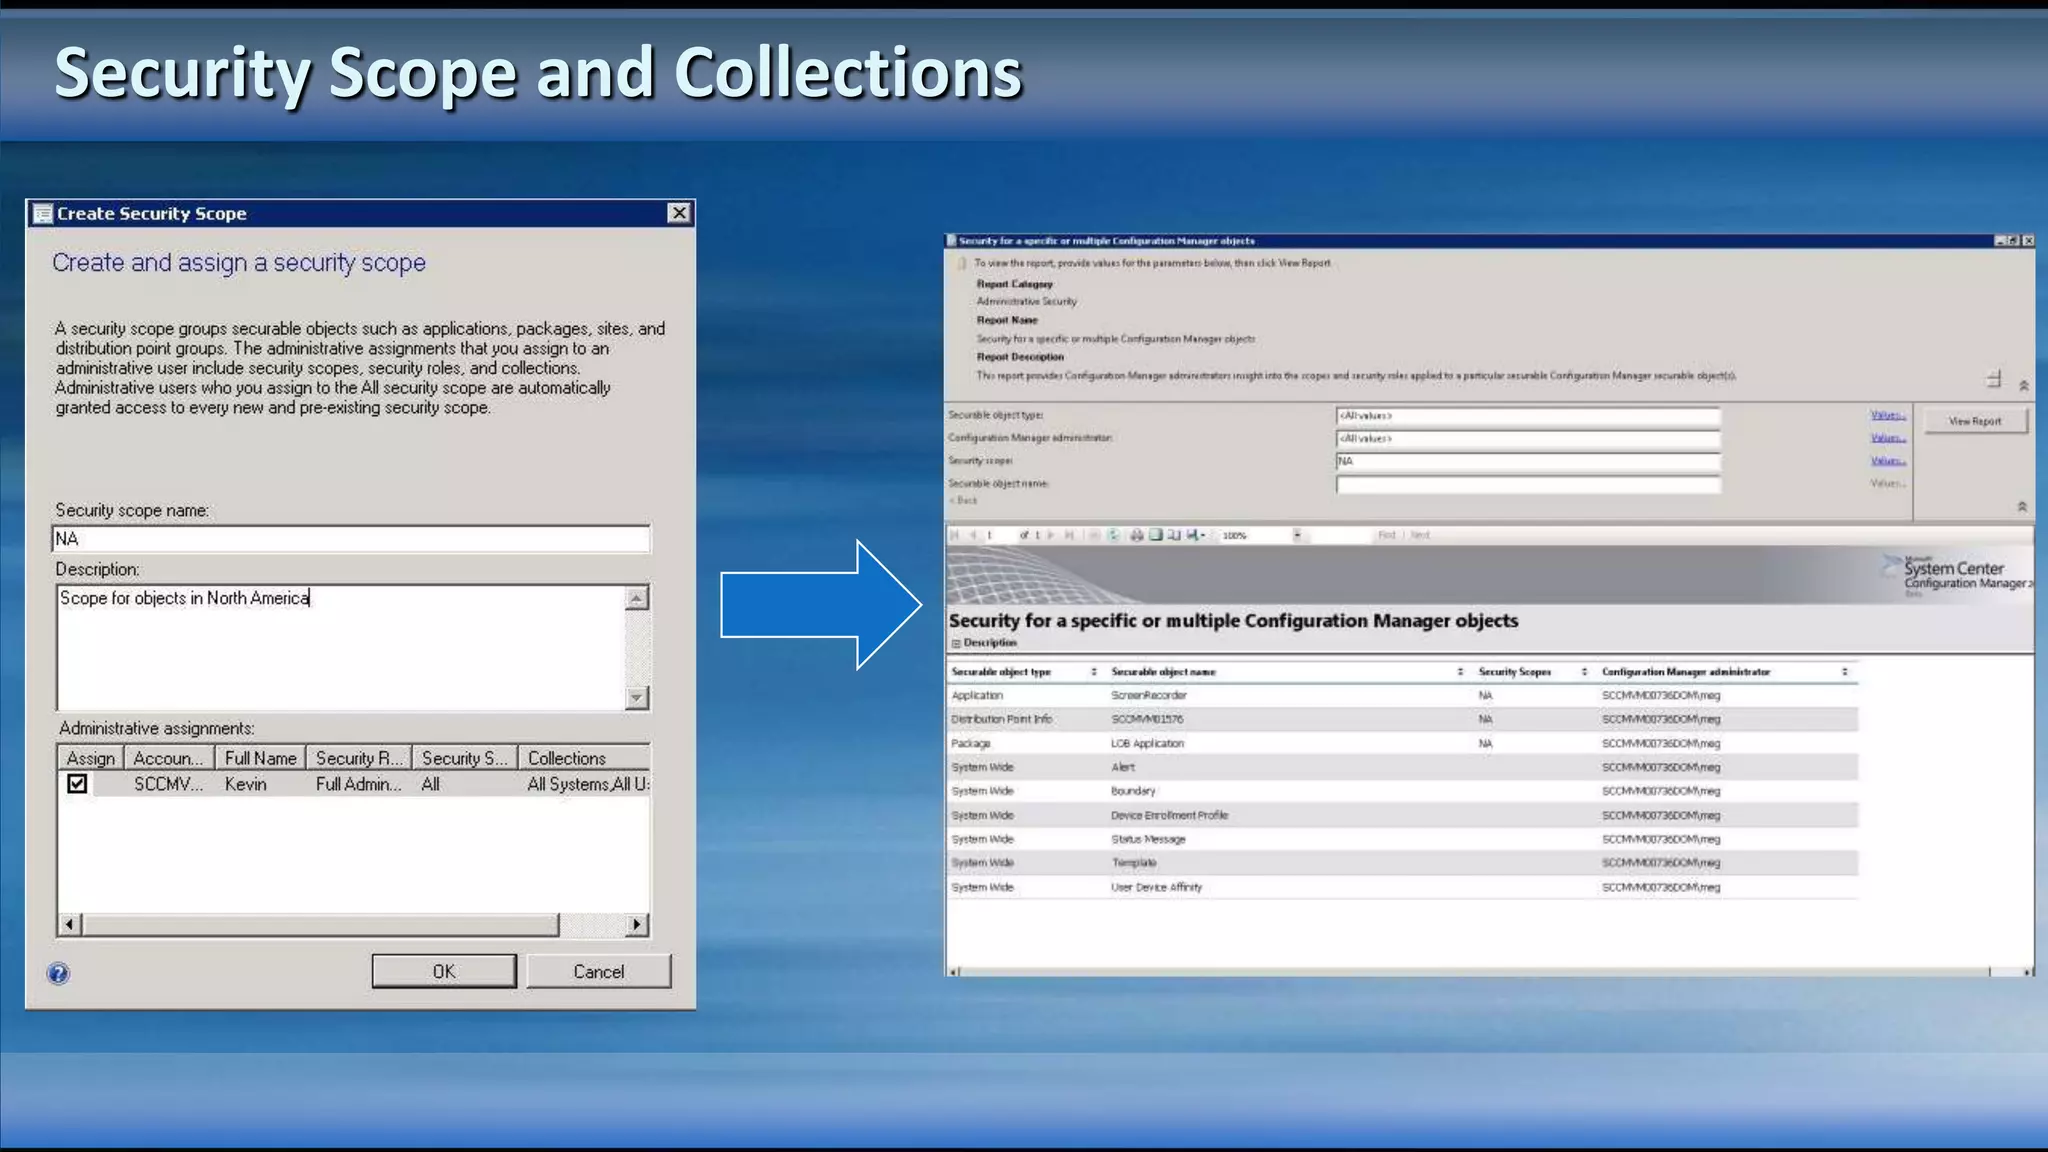Viewport: 2048px width, 1152px height.
Task: Close the Create Security Scope dialog
Action: coord(679,213)
